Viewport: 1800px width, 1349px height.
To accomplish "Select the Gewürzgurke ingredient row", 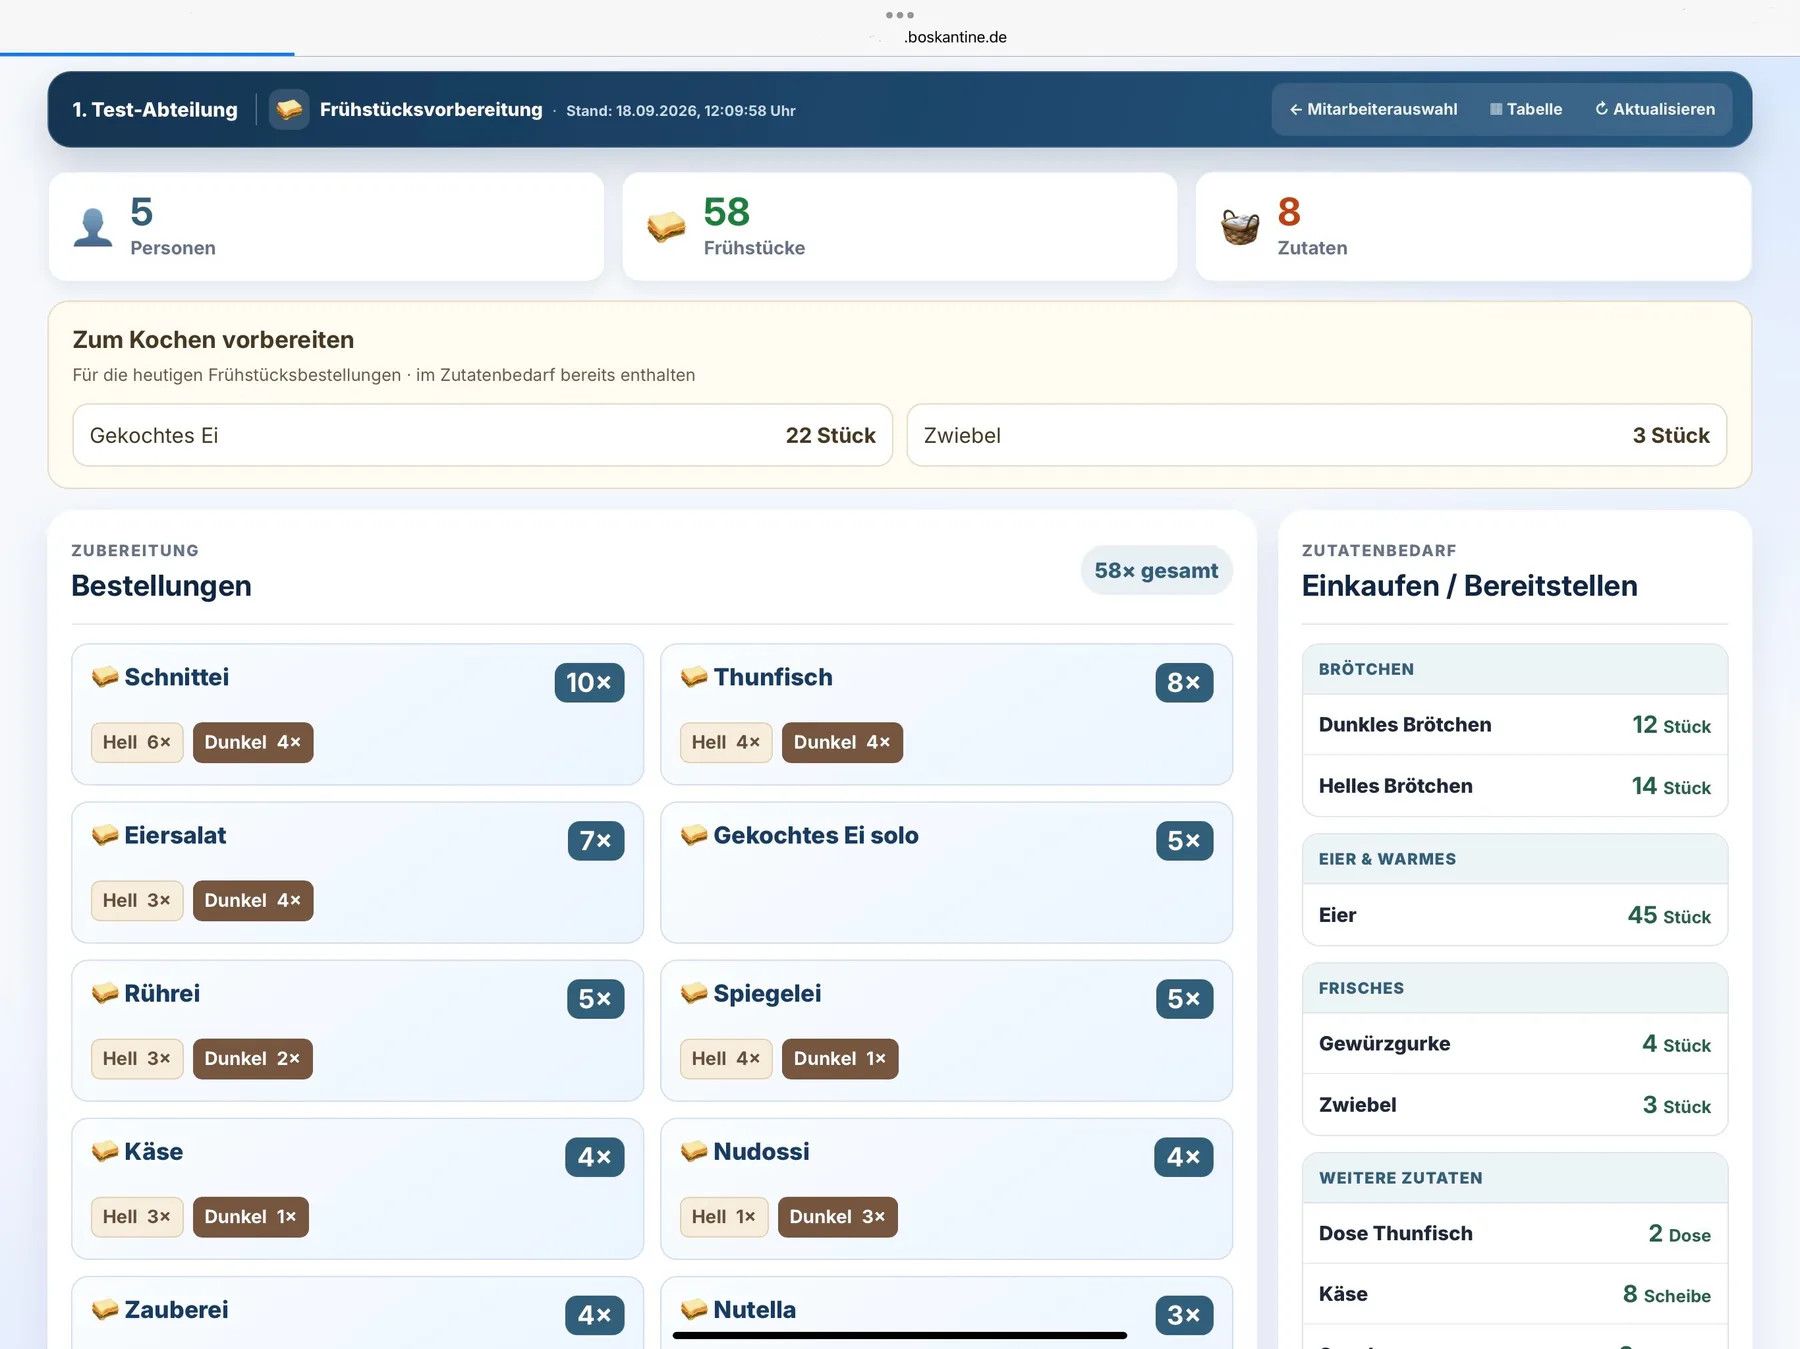I will pyautogui.click(x=1515, y=1044).
